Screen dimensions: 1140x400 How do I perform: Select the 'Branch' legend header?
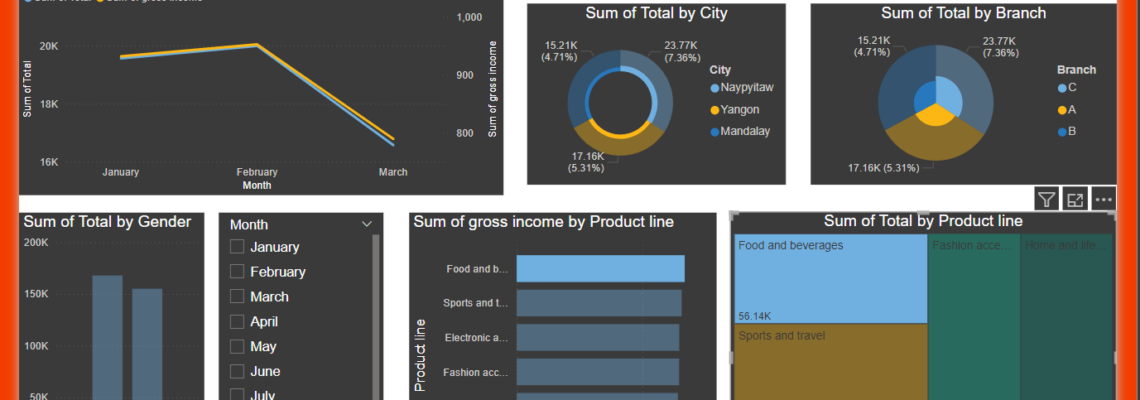point(1077,70)
